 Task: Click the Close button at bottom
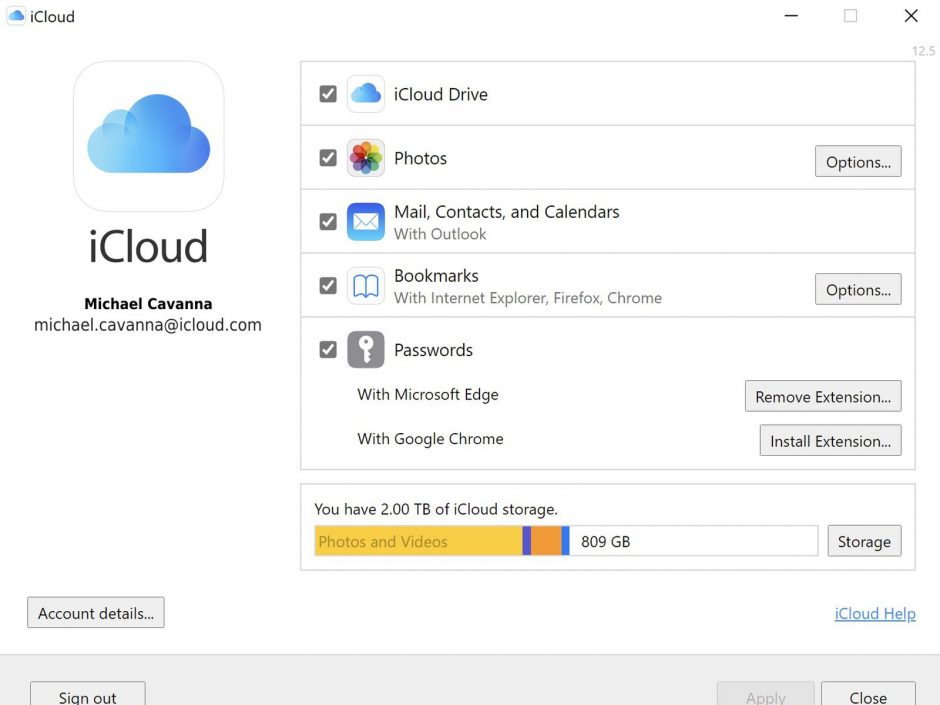[868, 695]
